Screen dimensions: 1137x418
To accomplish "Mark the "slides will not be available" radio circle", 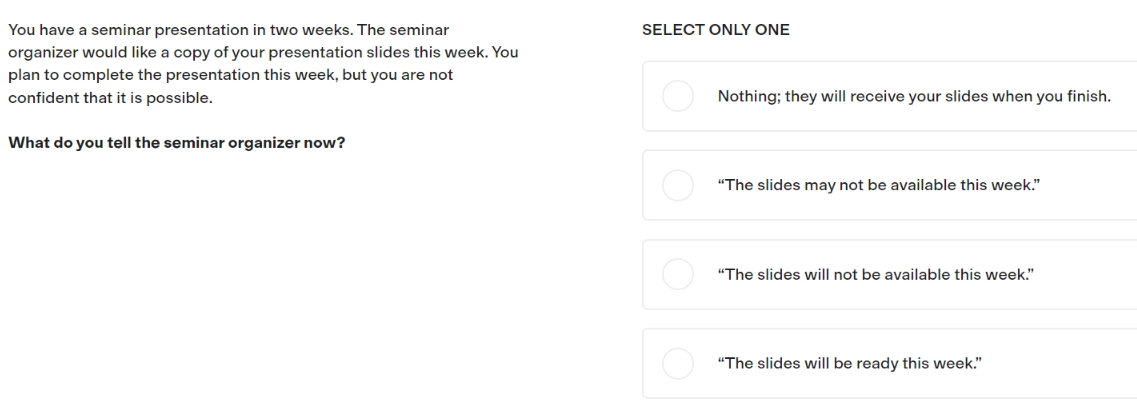I will 678,274.
